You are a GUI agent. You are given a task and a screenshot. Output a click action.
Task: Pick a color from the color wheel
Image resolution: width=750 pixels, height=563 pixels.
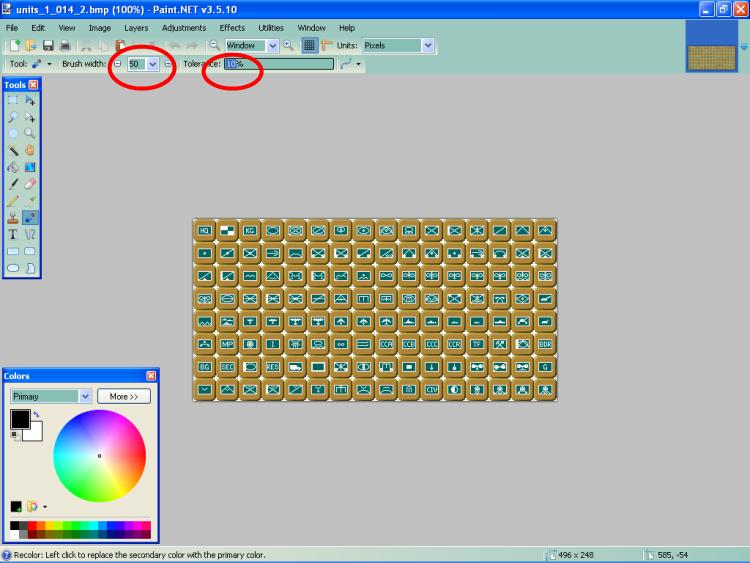(99, 455)
